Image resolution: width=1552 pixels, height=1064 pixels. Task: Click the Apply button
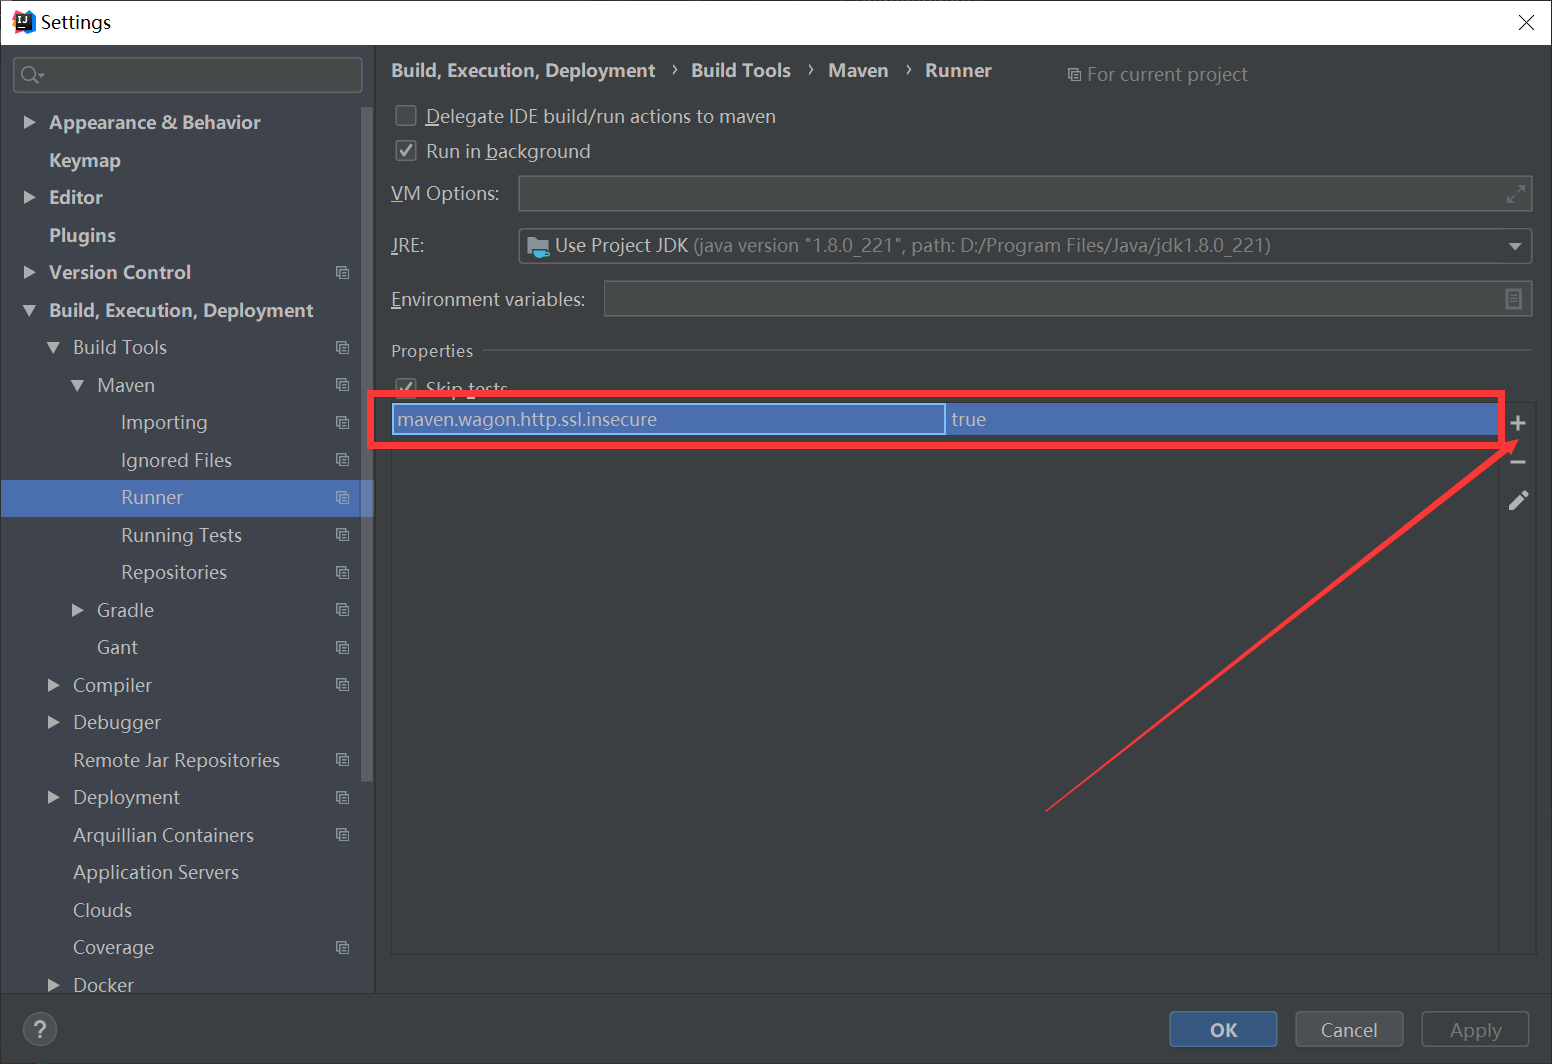(x=1476, y=1029)
